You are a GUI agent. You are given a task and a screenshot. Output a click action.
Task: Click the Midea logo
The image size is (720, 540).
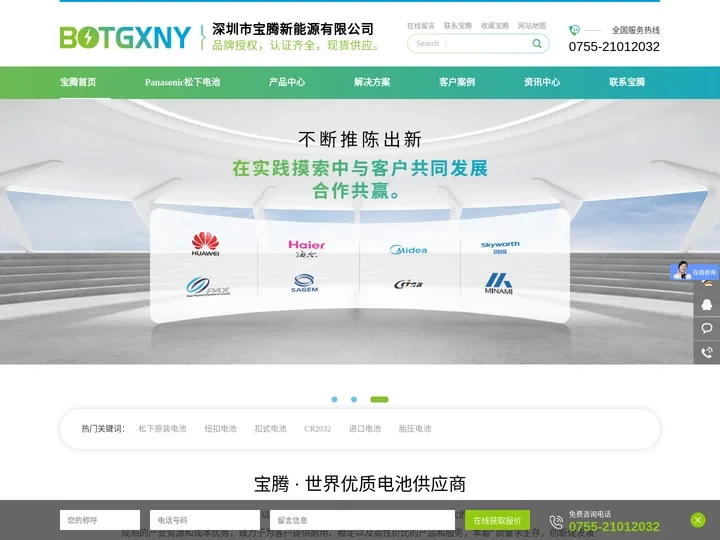(408, 250)
